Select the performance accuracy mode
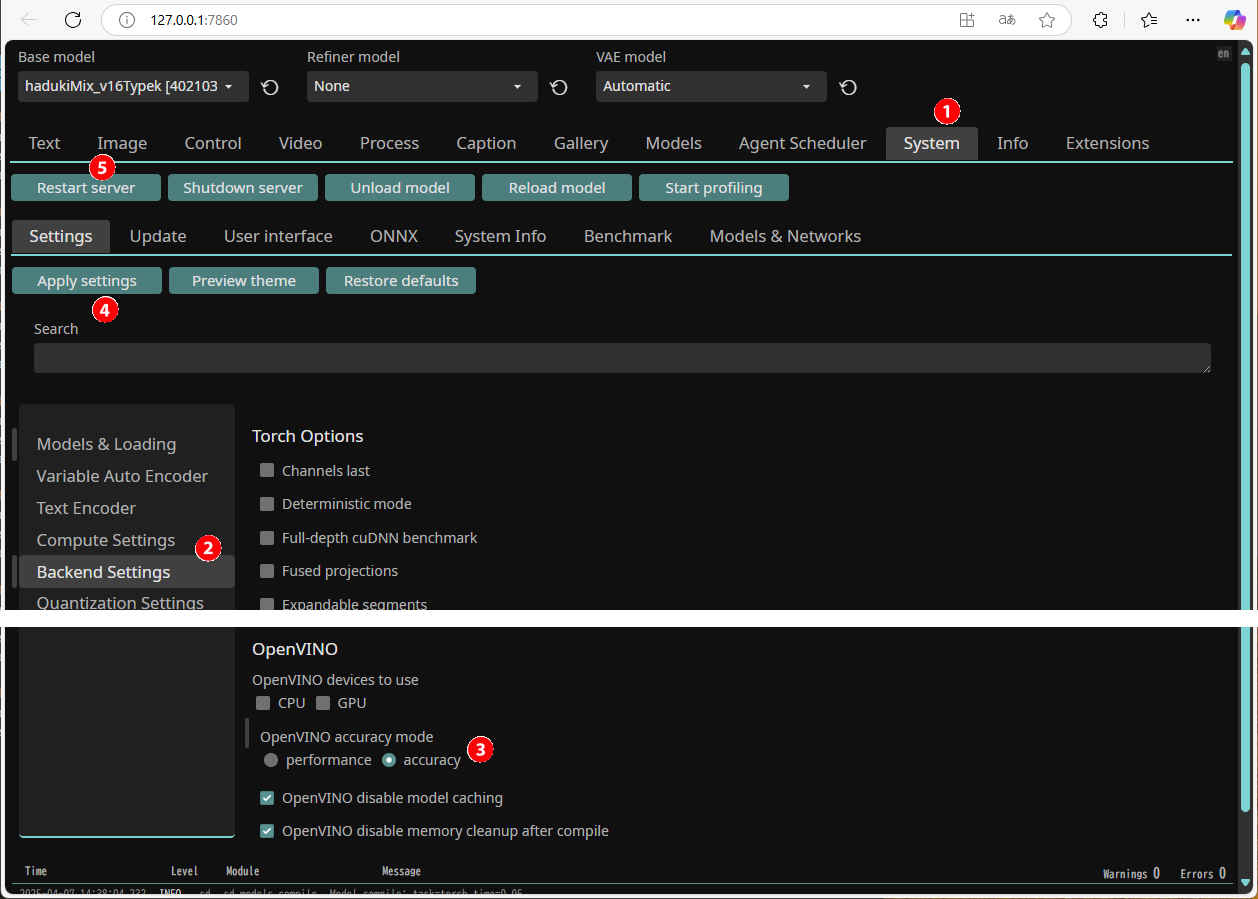Screen dimensions: 1258x899 click(271, 760)
